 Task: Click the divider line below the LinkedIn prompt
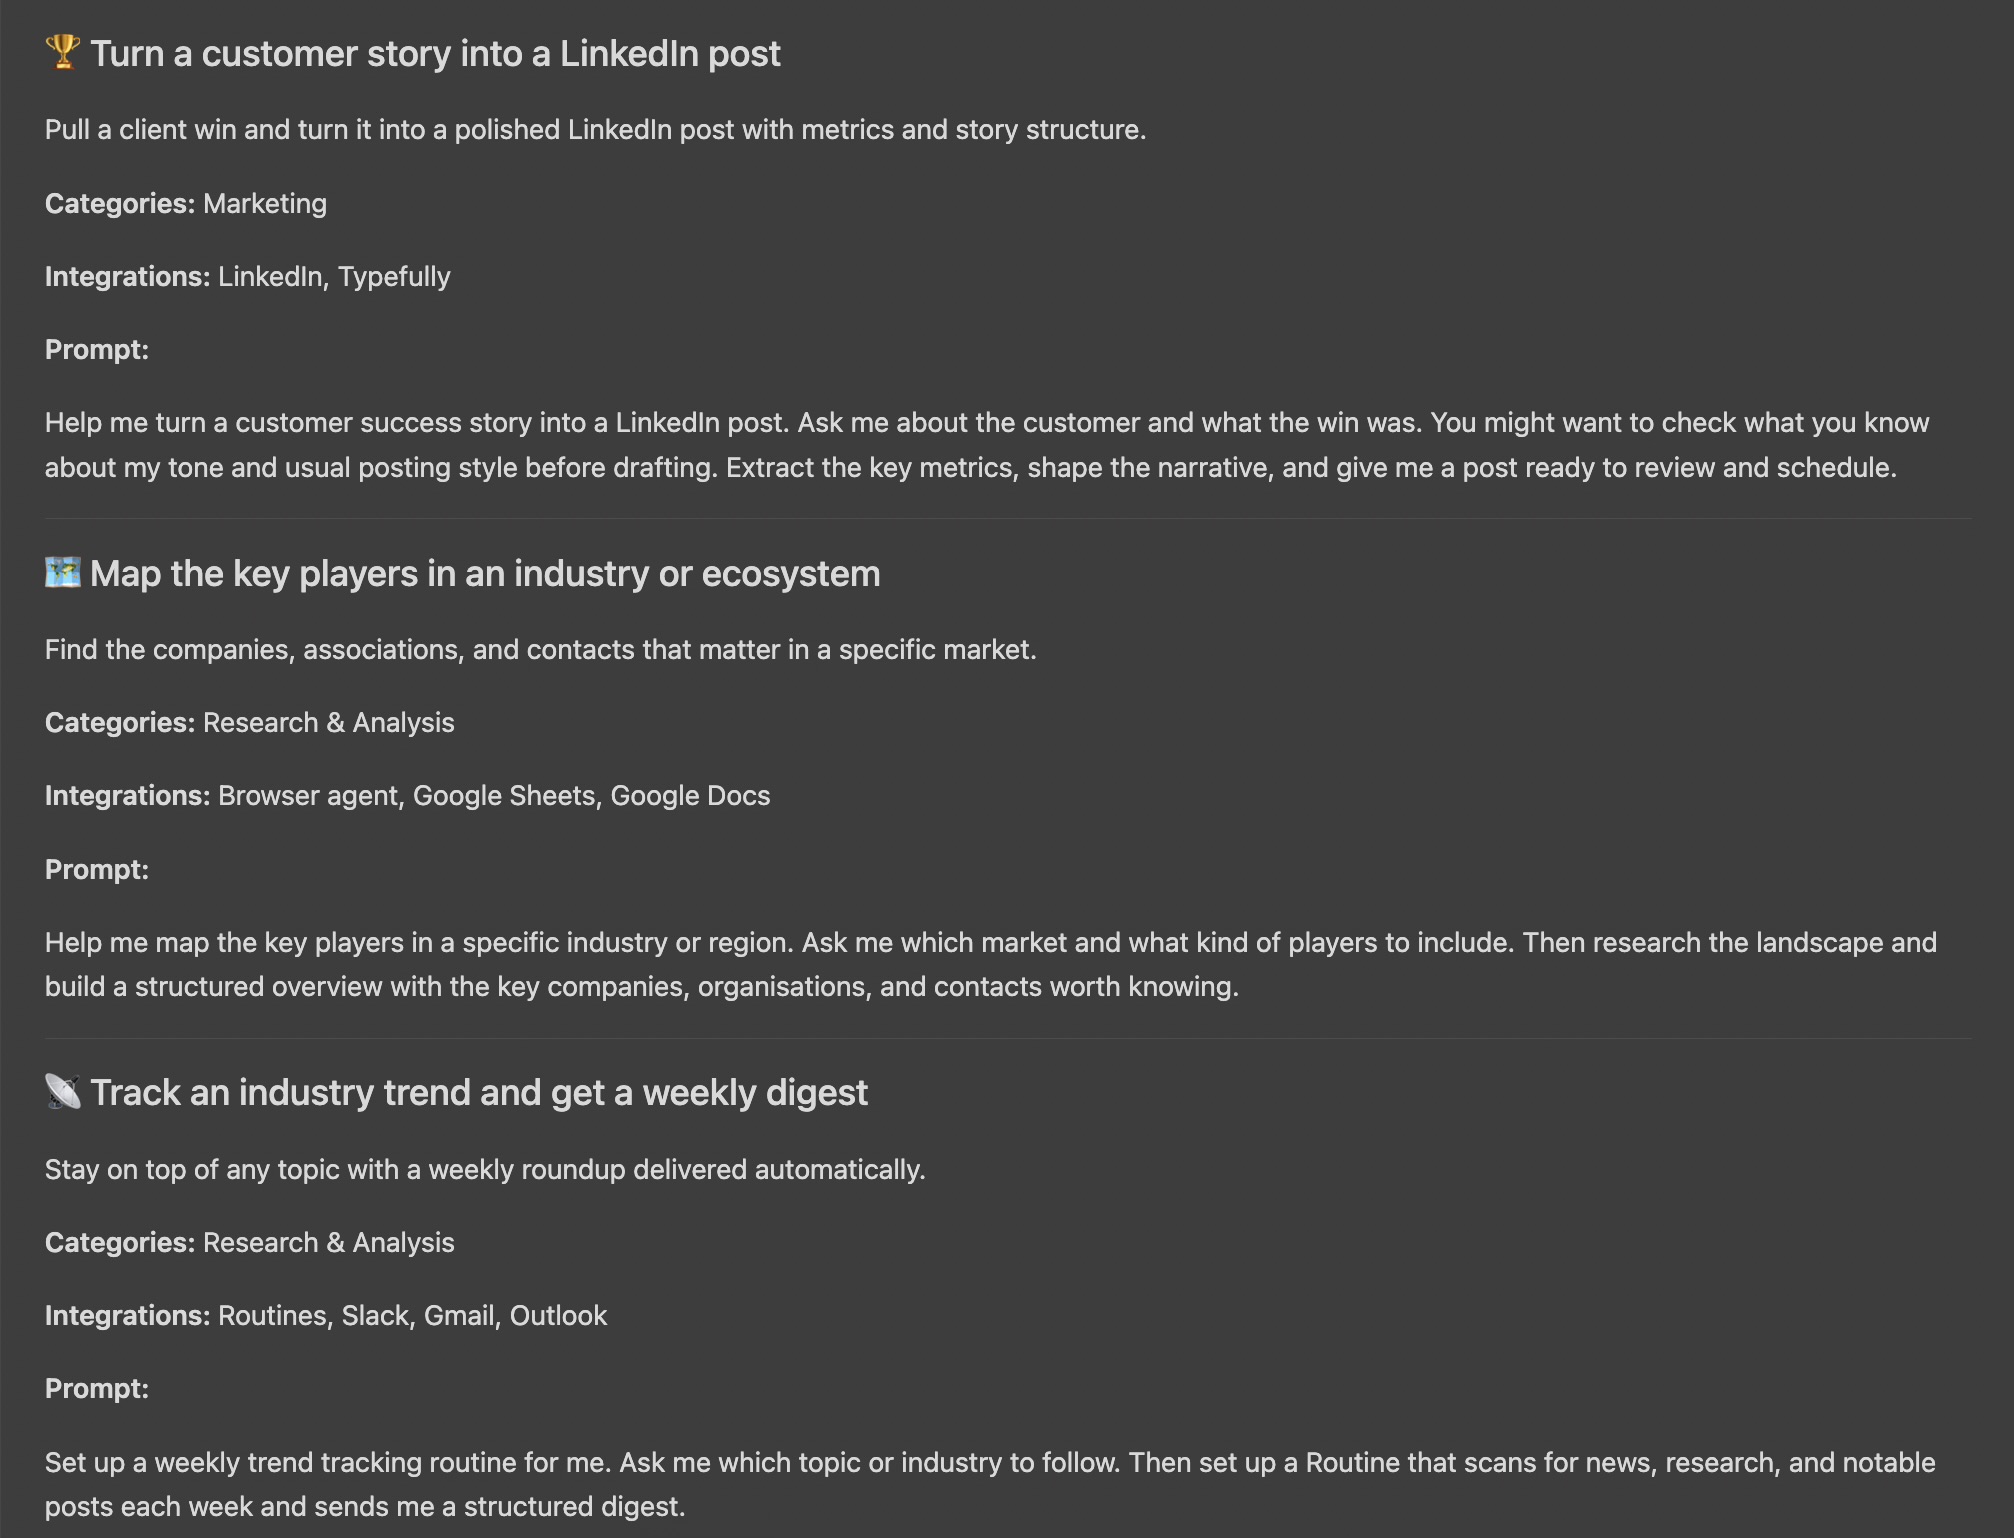(1008, 518)
